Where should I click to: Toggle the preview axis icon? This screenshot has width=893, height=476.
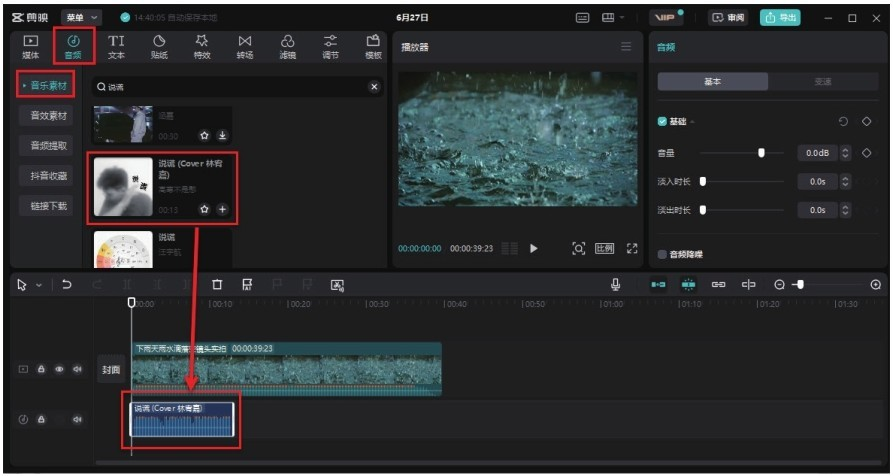pyautogui.click(x=748, y=285)
